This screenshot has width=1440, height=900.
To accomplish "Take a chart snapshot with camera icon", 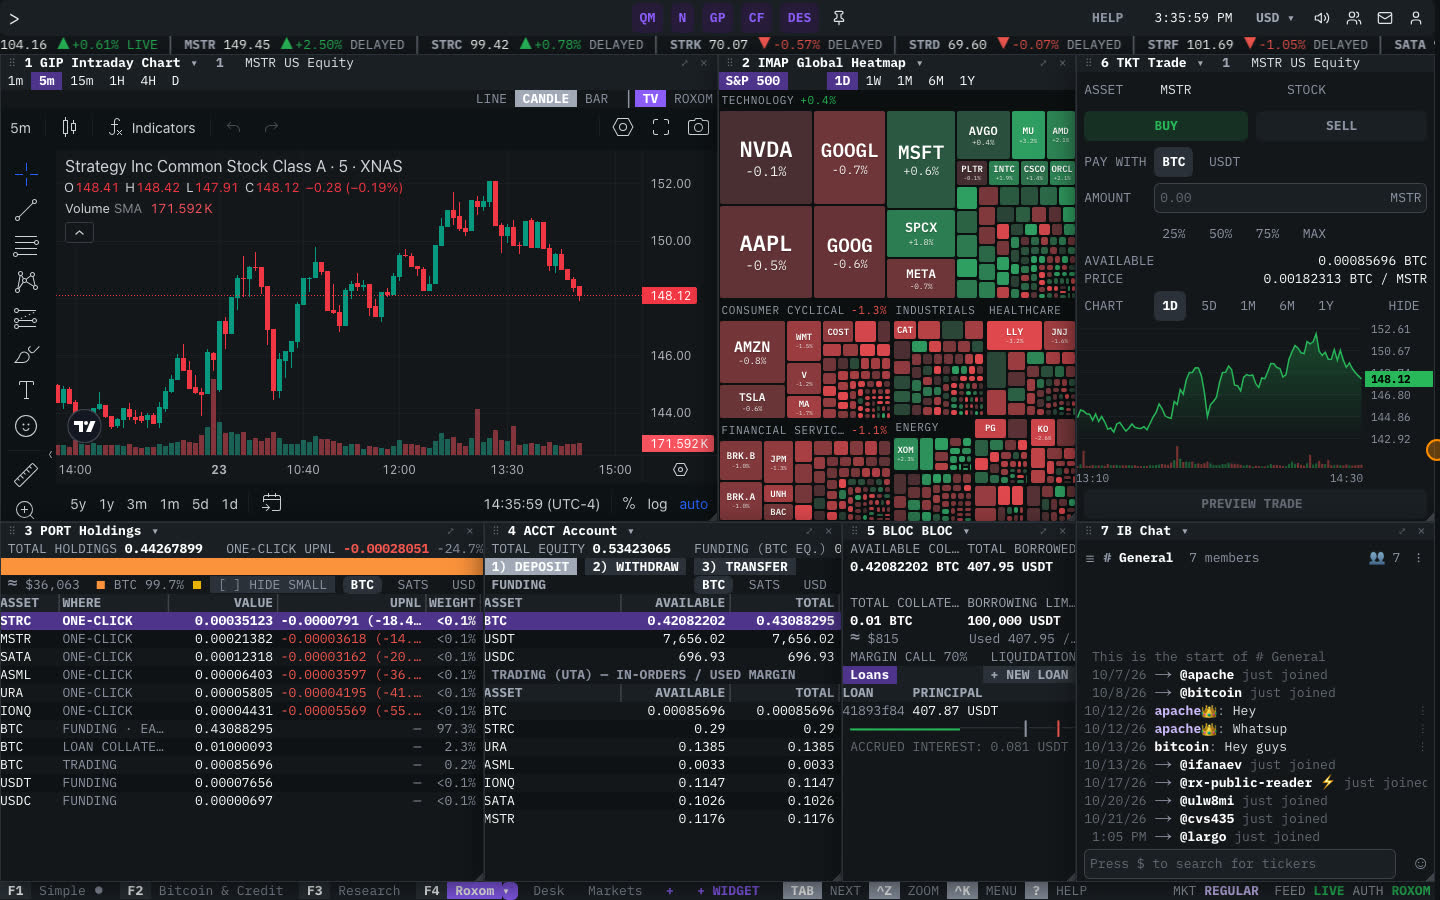I will coord(698,127).
